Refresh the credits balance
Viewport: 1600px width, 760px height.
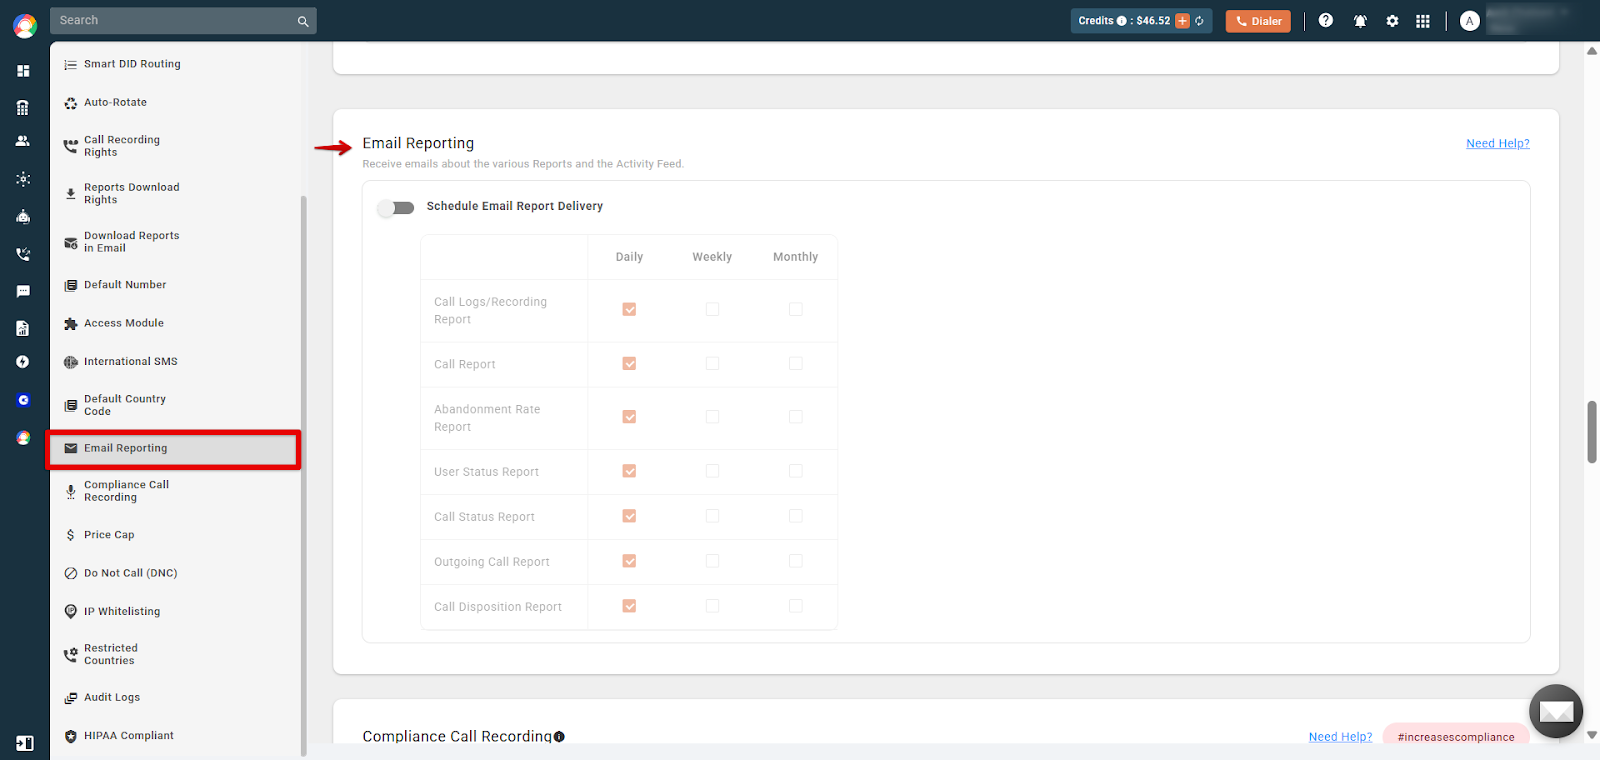(1199, 21)
